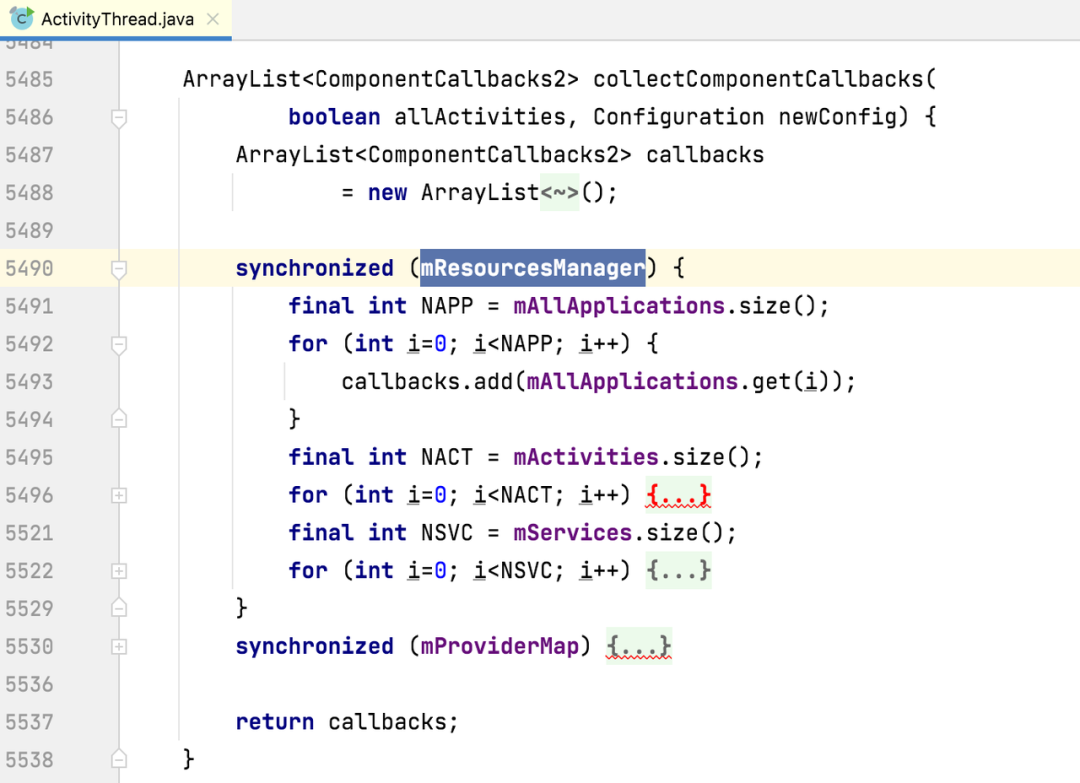
Task: Open folded braces after synchronized (mProviderMap)
Action: [x=639, y=646]
